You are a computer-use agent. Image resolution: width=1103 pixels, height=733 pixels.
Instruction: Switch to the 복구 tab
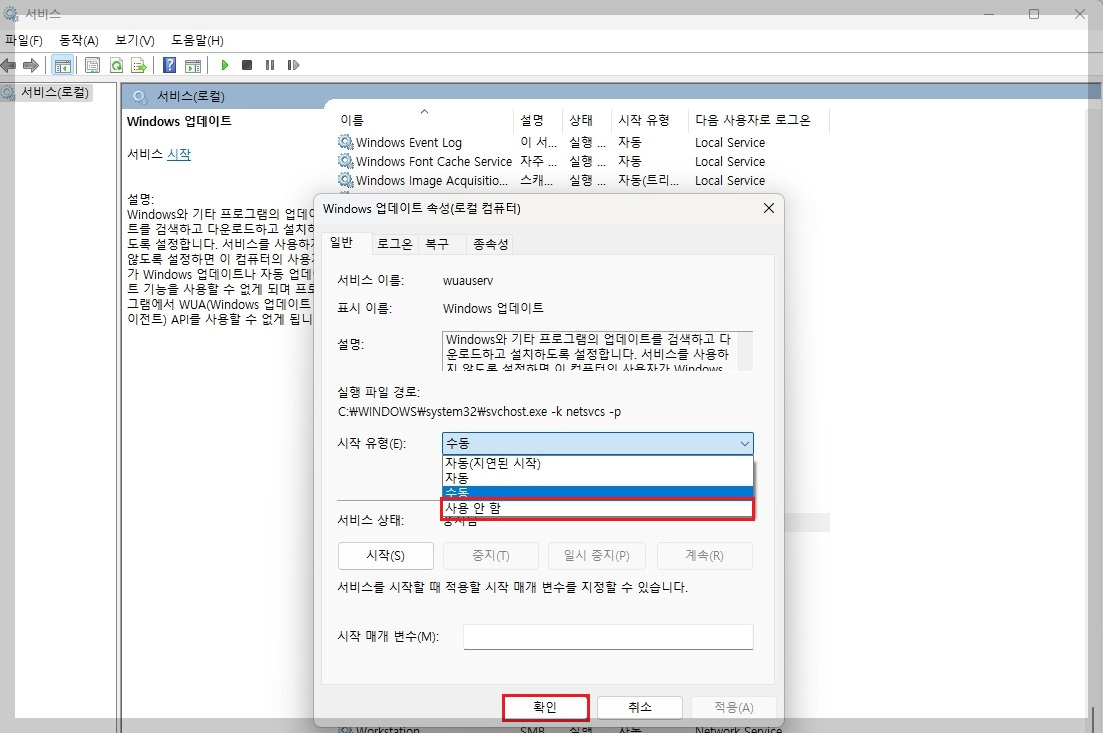tap(437, 244)
